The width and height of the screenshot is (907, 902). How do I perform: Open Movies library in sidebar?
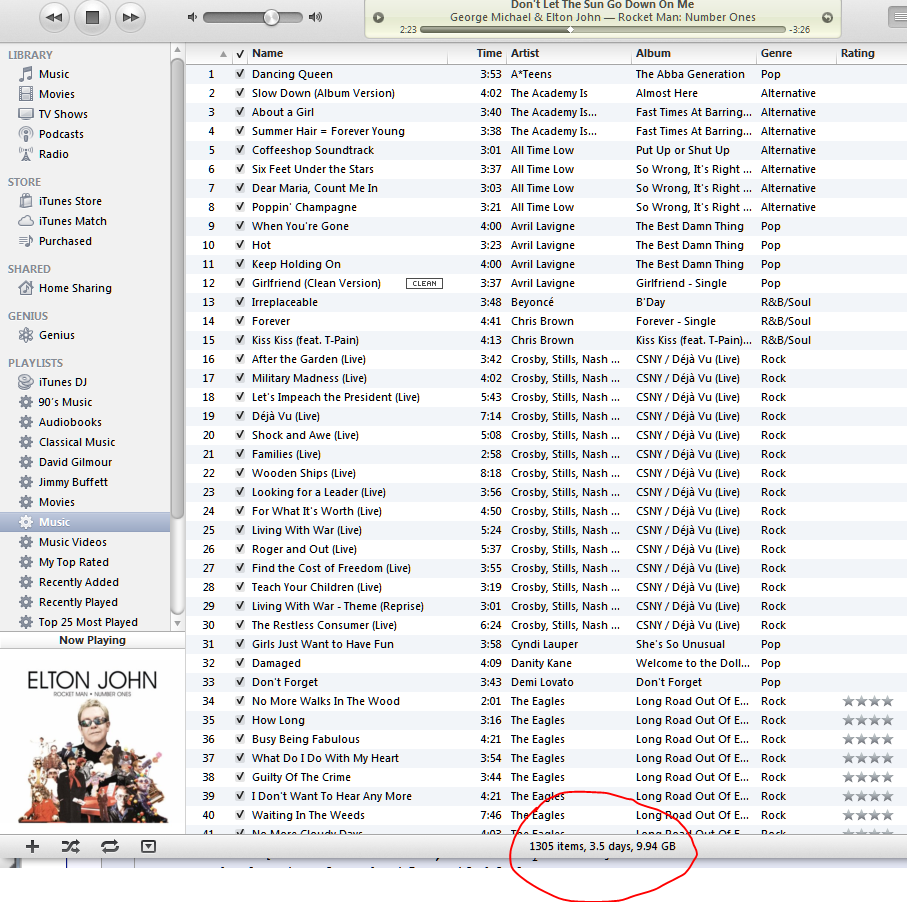click(x=56, y=94)
